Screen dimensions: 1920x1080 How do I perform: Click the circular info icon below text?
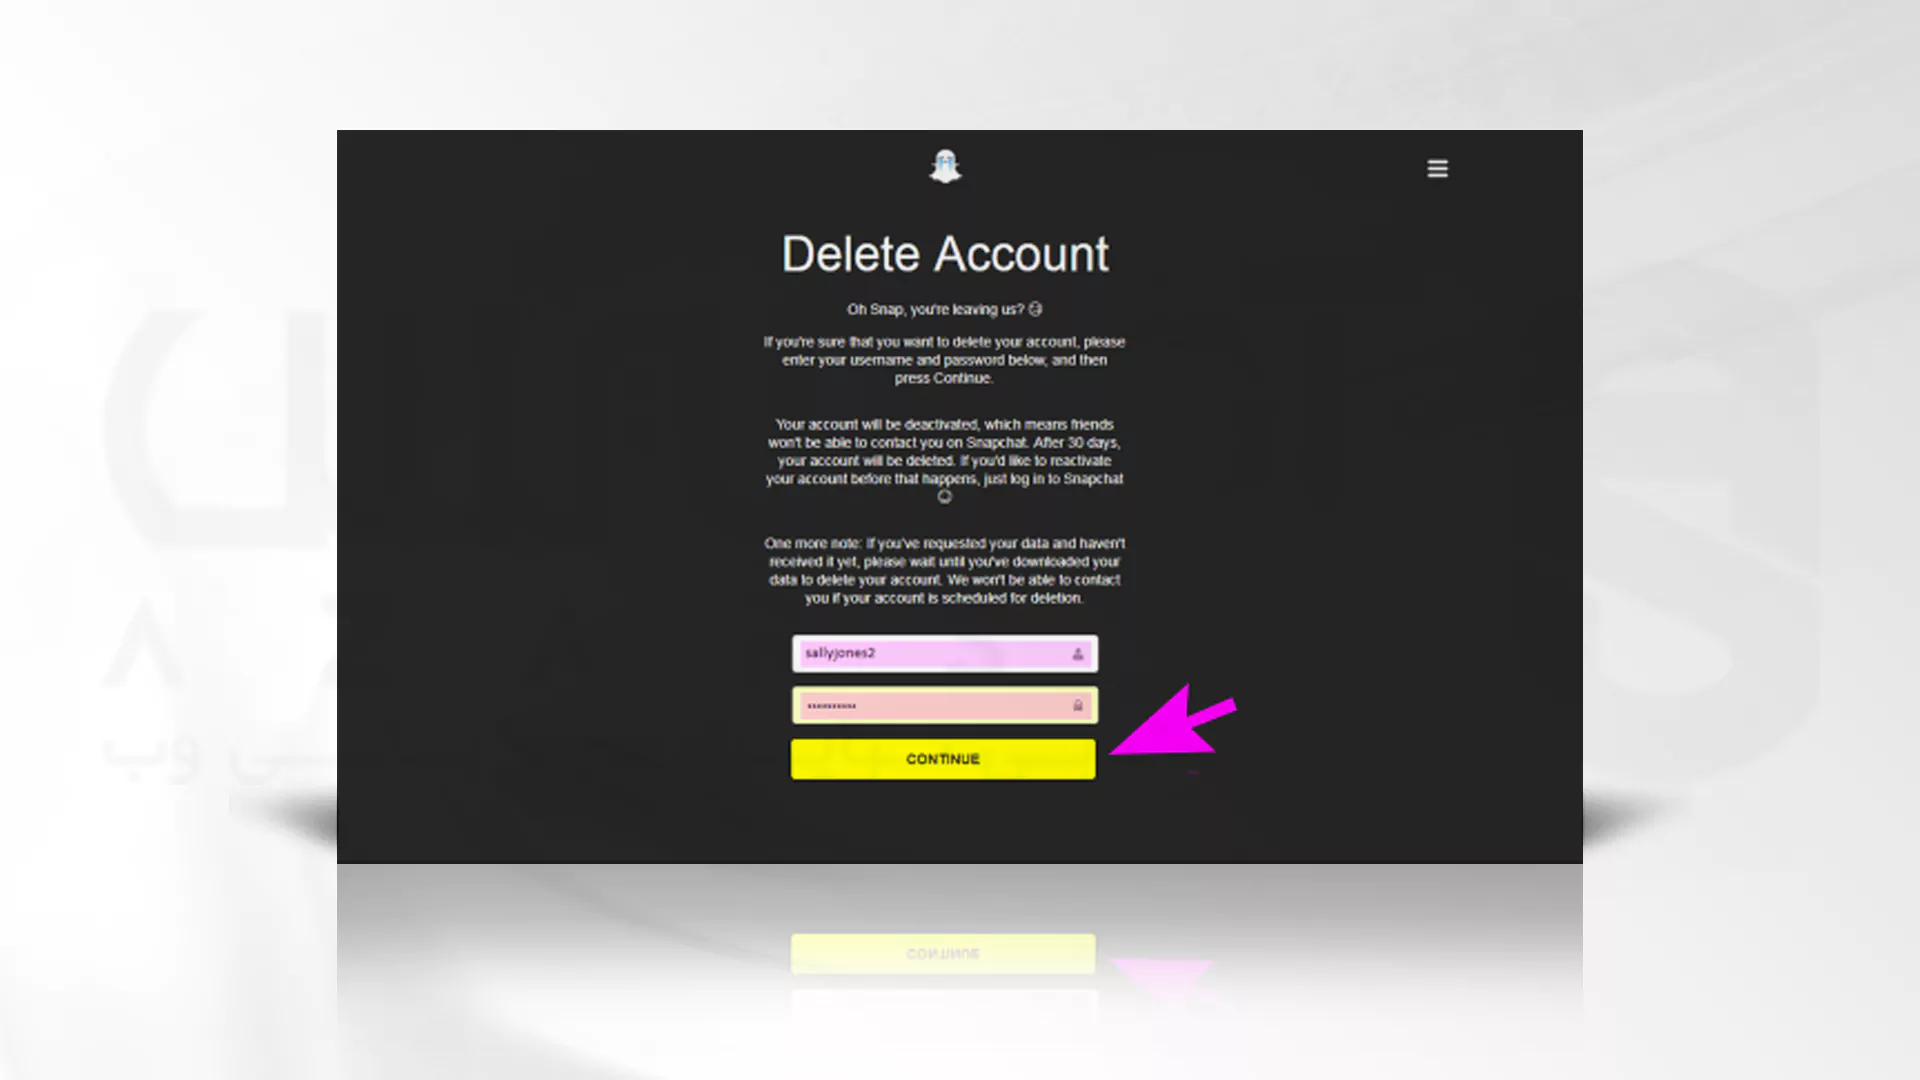point(944,497)
